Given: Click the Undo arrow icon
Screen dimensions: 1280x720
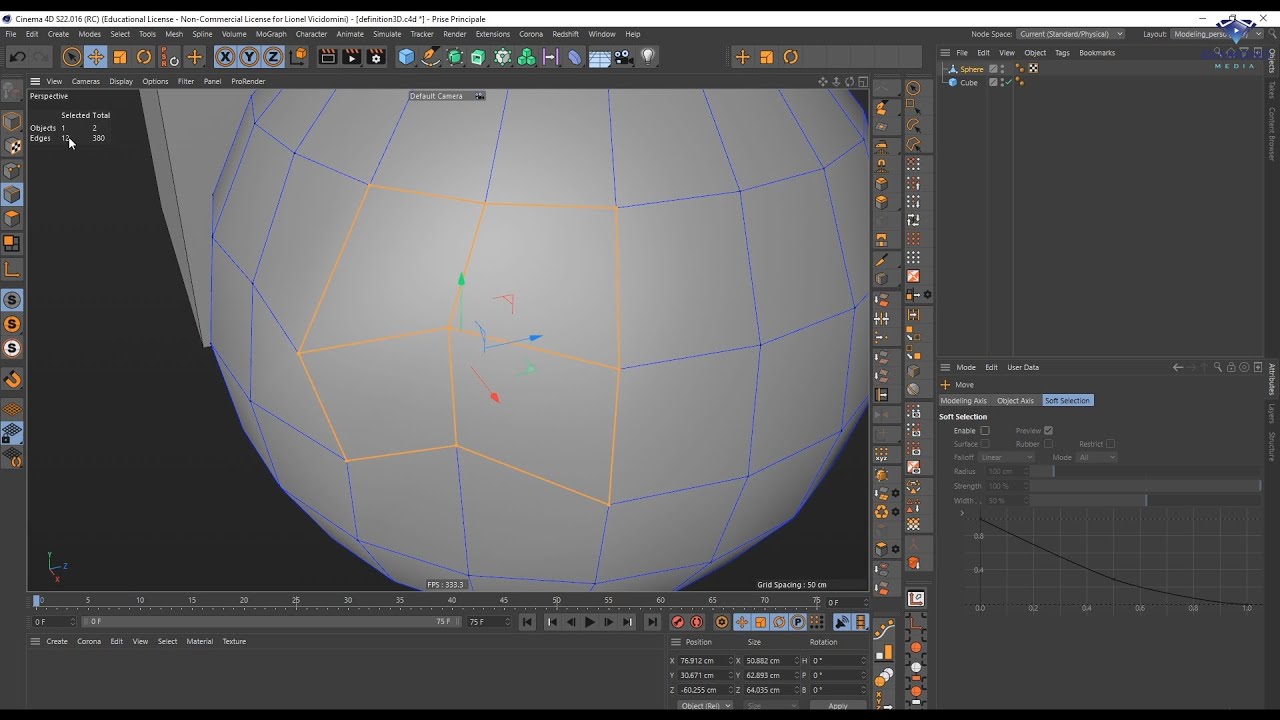Looking at the screenshot, I should tap(17, 57).
